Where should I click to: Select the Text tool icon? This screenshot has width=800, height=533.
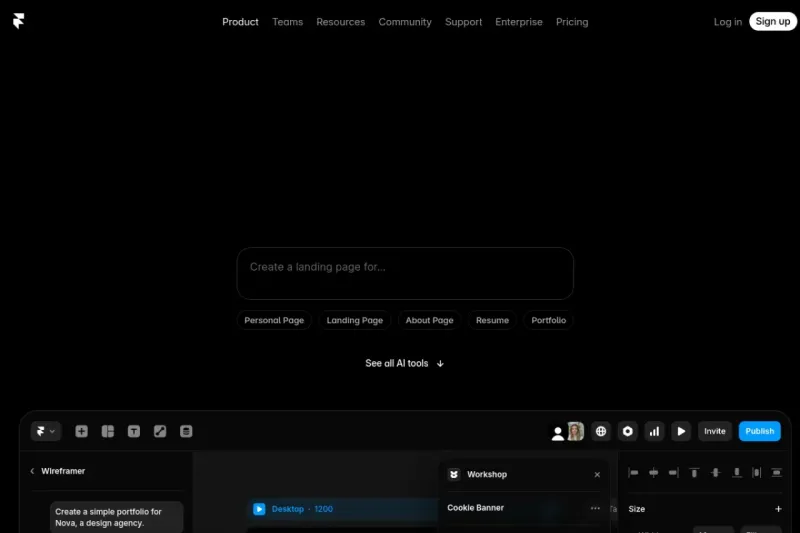[134, 432]
